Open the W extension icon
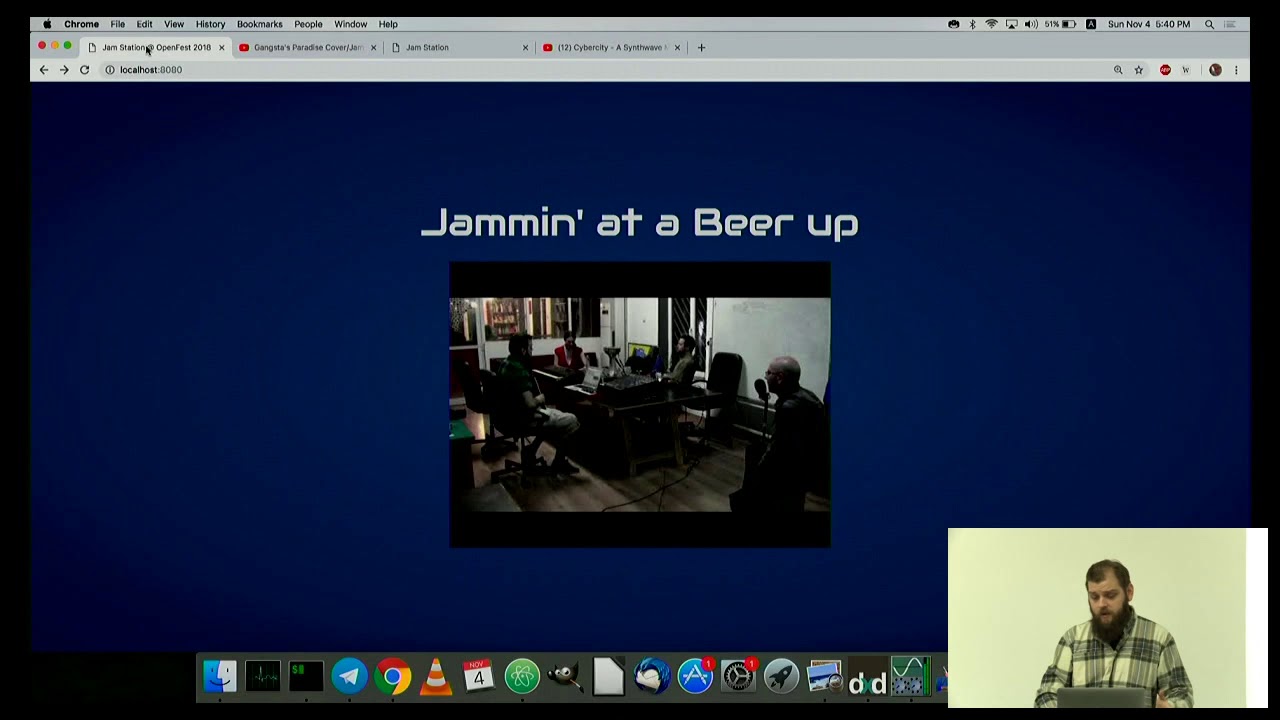The width and height of the screenshot is (1280, 720). (1186, 70)
